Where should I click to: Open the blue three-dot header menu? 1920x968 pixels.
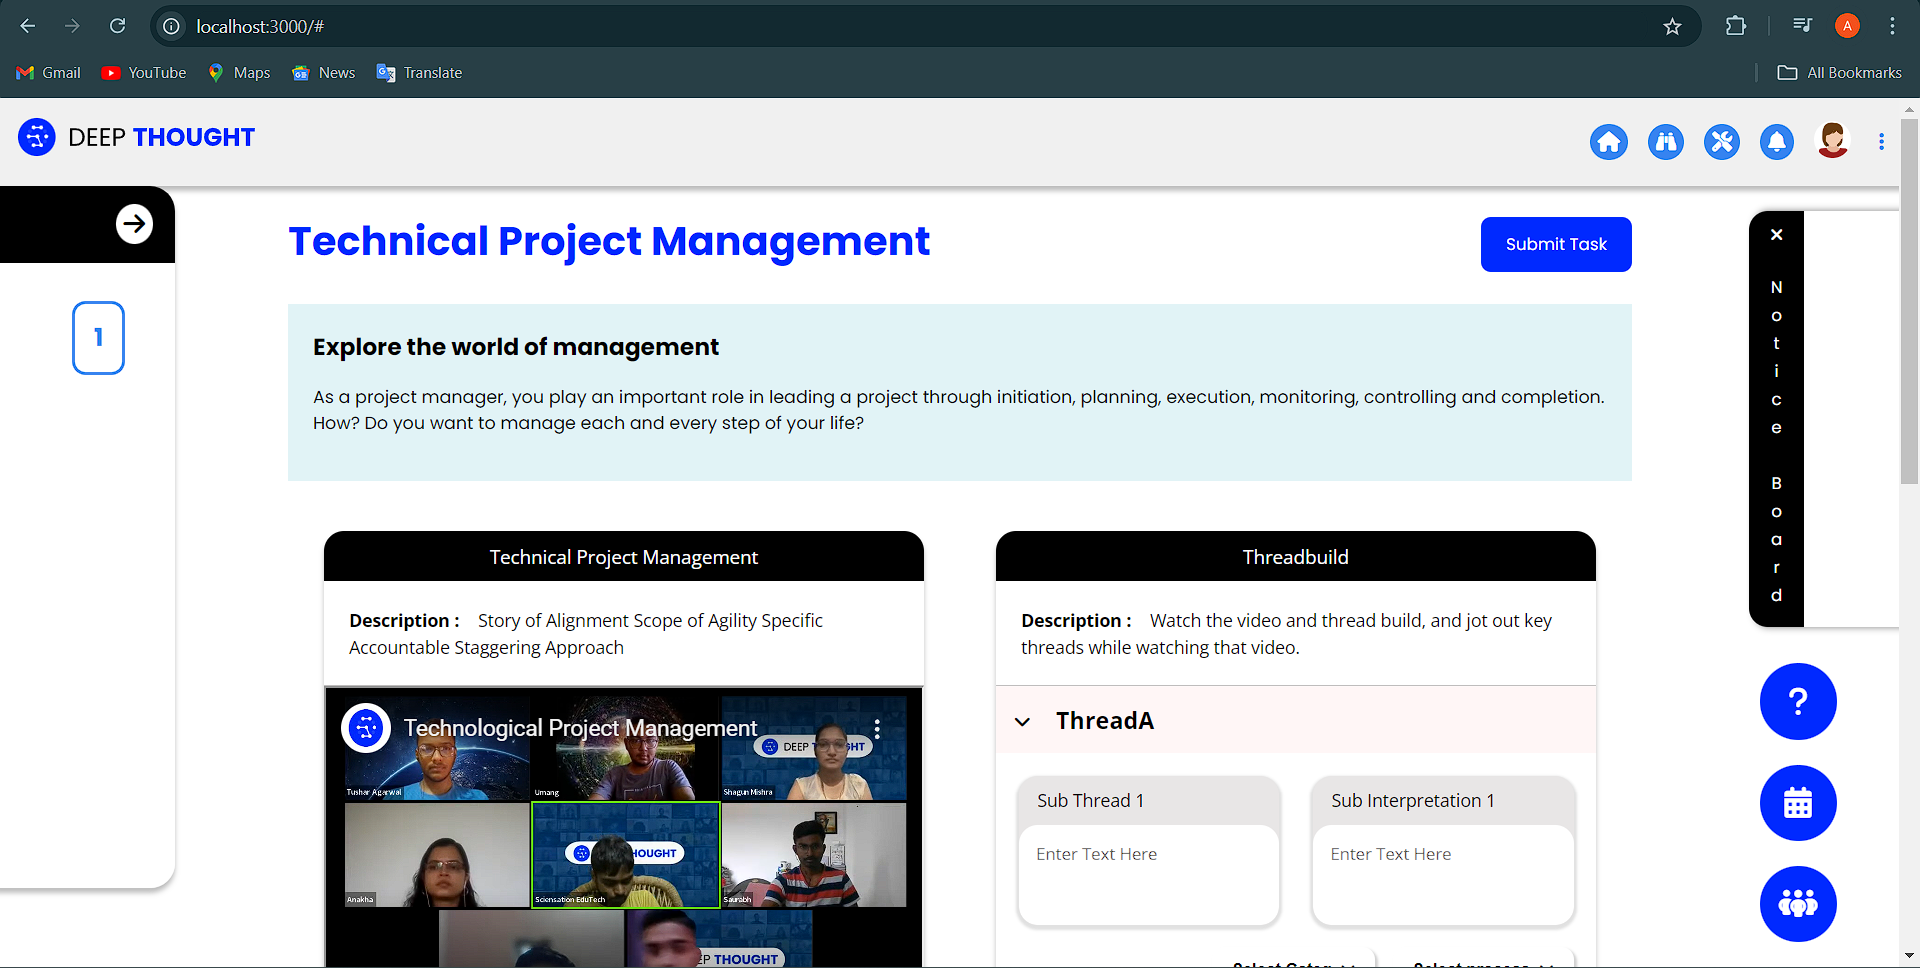(x=1882, y=142)
